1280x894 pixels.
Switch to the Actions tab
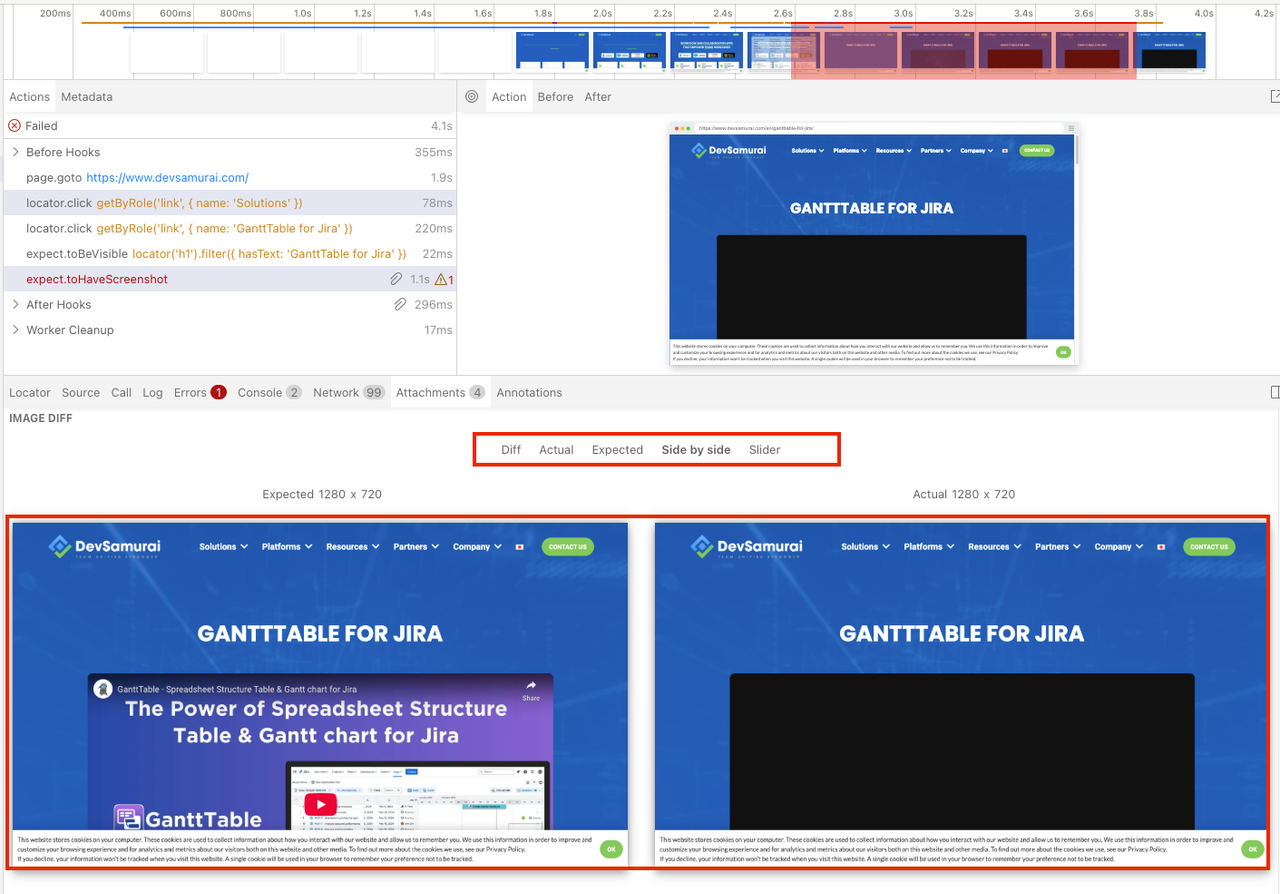[29, 97]
